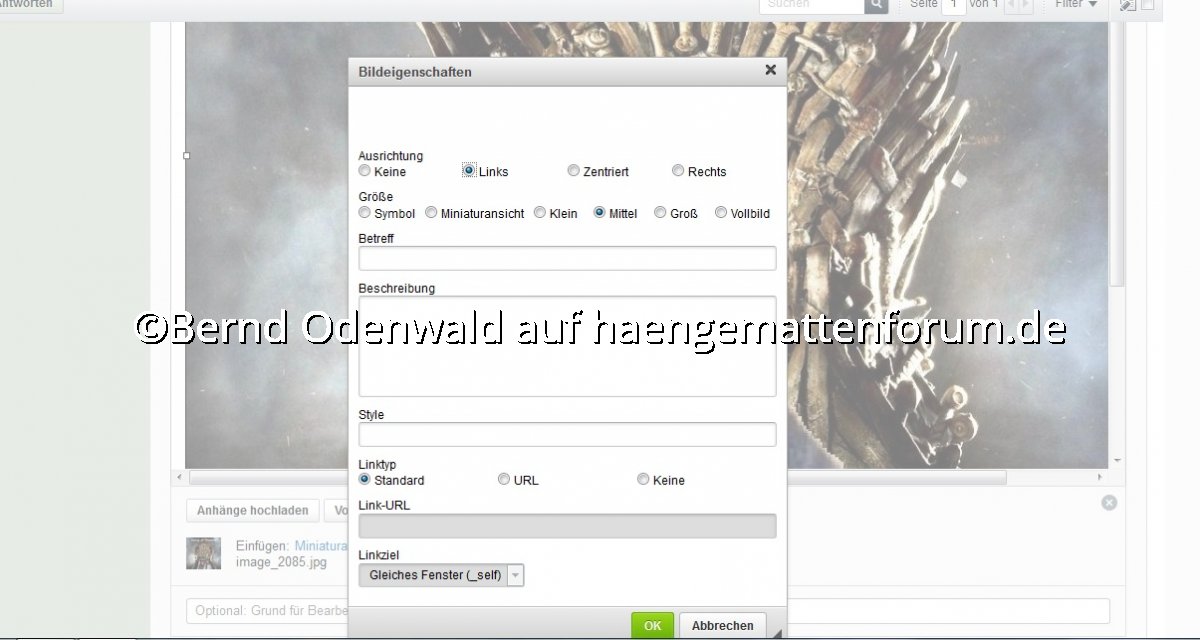Select Zentriert alignment option
This screenshot has width=1200, height=640.
[x=573, y=171]
